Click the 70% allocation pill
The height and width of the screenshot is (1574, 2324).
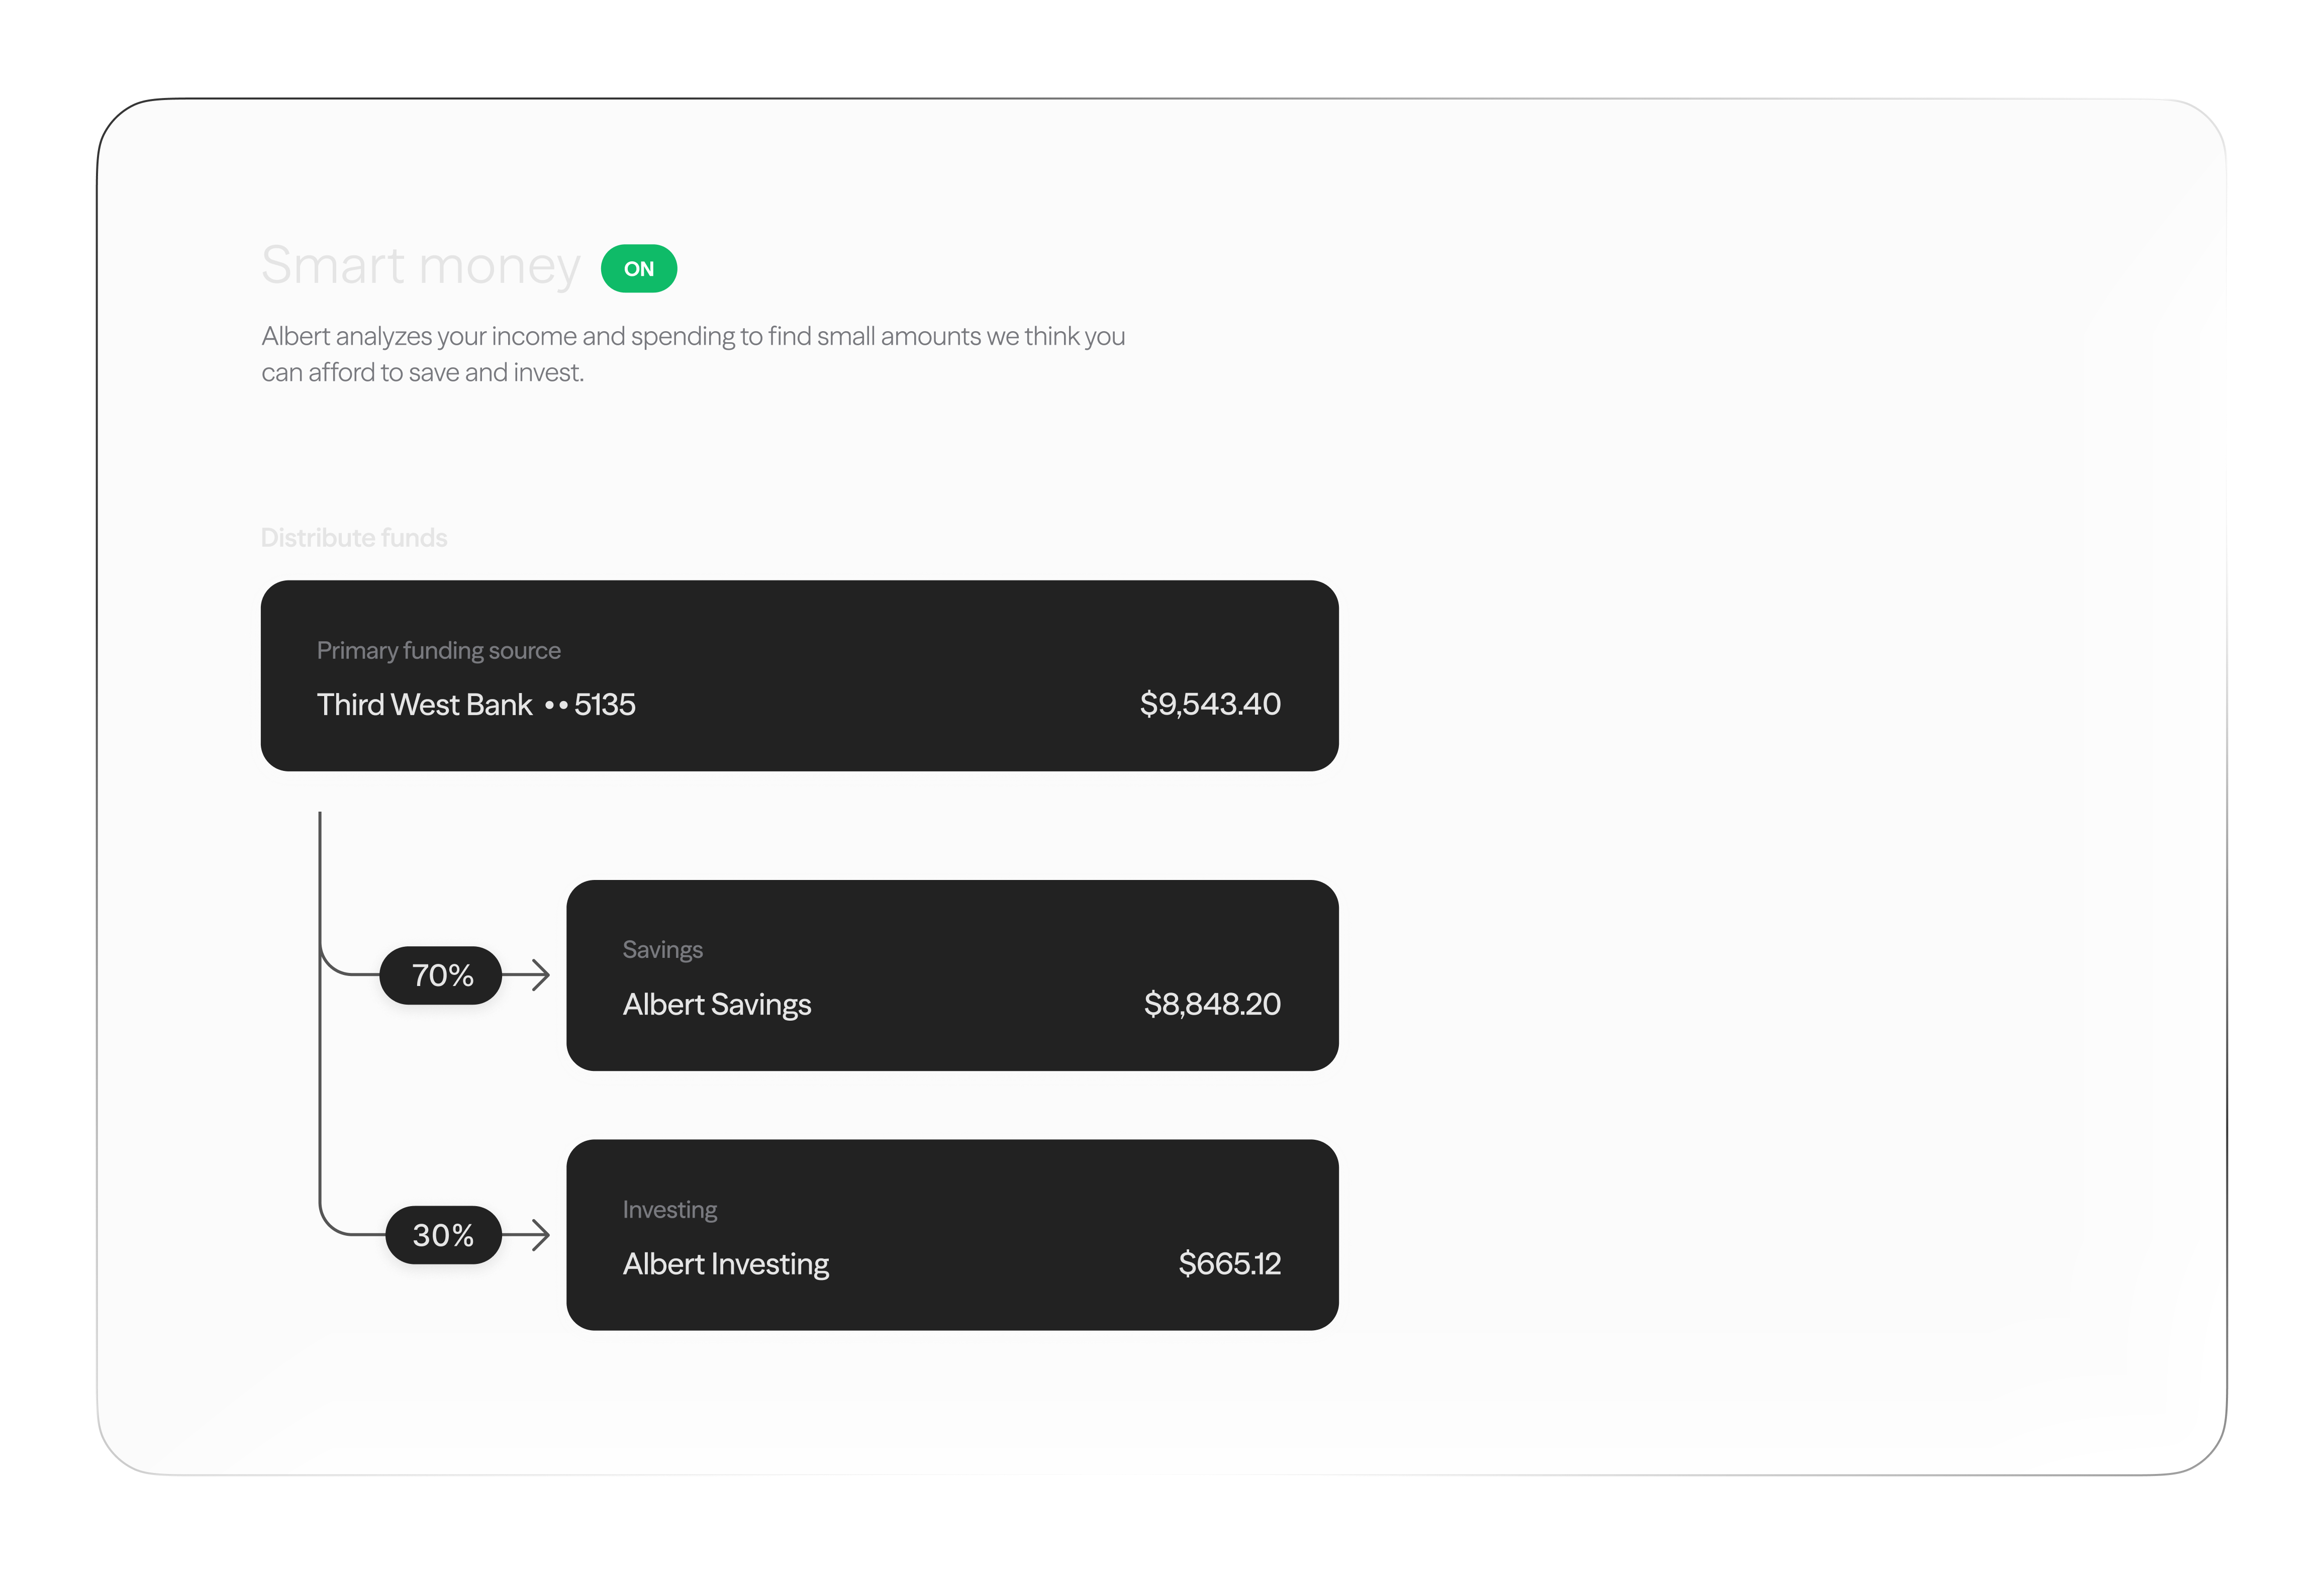(x=442, y=976)
